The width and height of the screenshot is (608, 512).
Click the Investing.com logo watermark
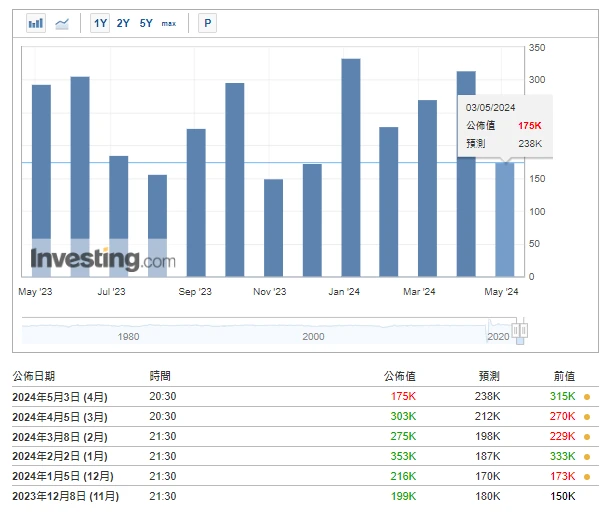102,260
